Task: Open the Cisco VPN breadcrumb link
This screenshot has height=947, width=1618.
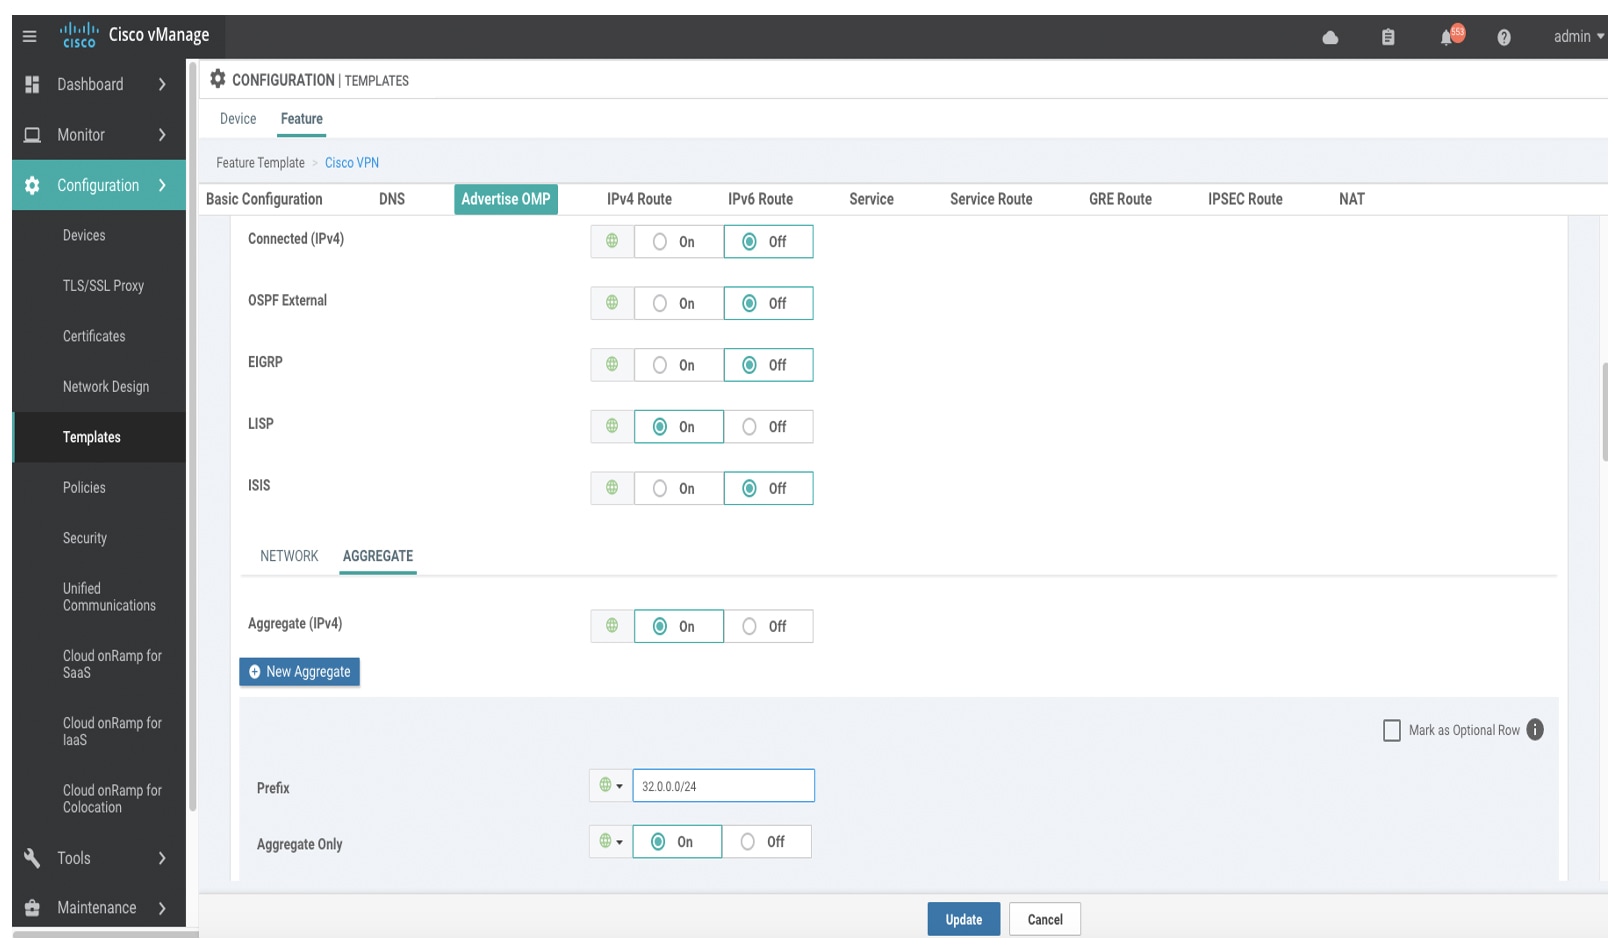Action: click(352, 163)
